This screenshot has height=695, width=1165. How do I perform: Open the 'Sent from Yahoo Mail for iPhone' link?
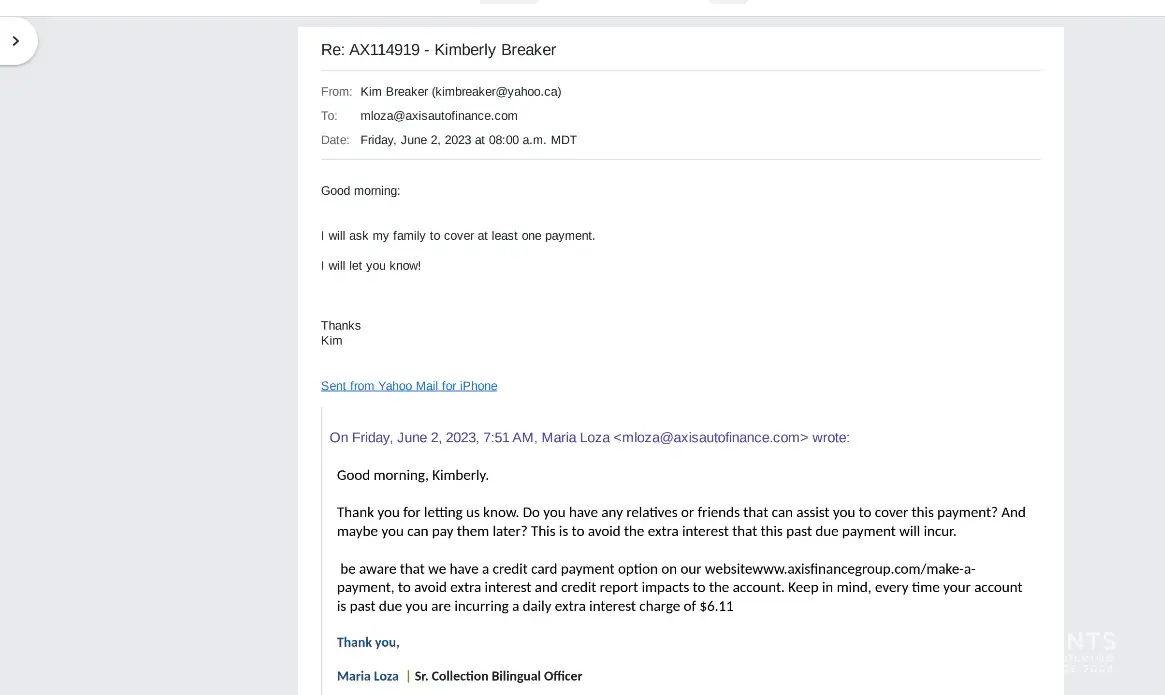(408, 386)
